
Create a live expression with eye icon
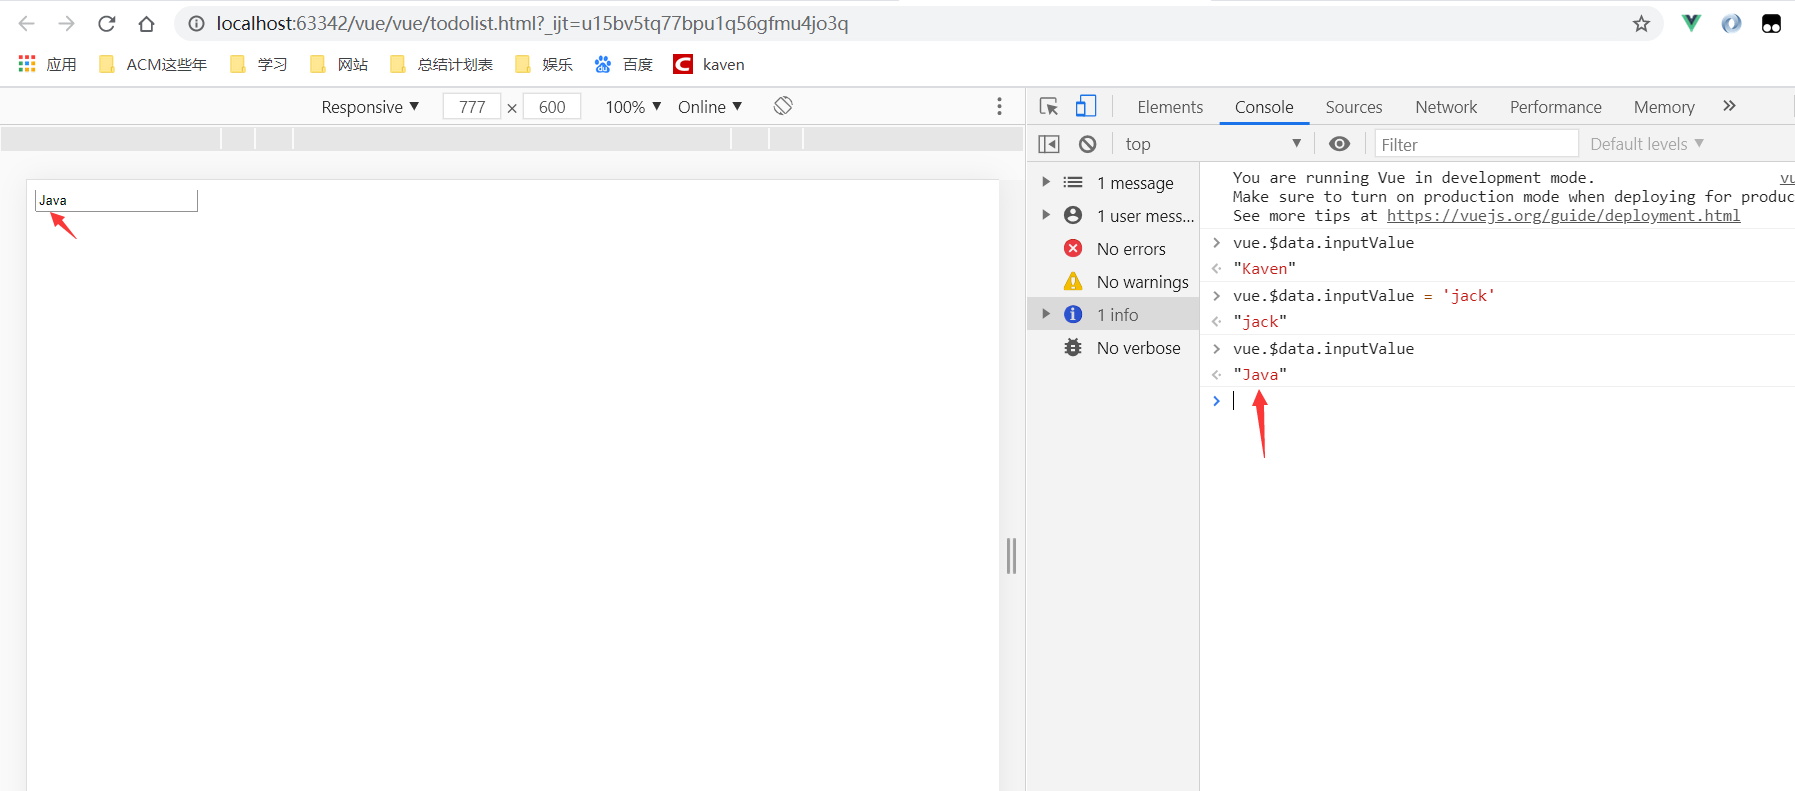pyautogui.click(x=1340, y=144)
